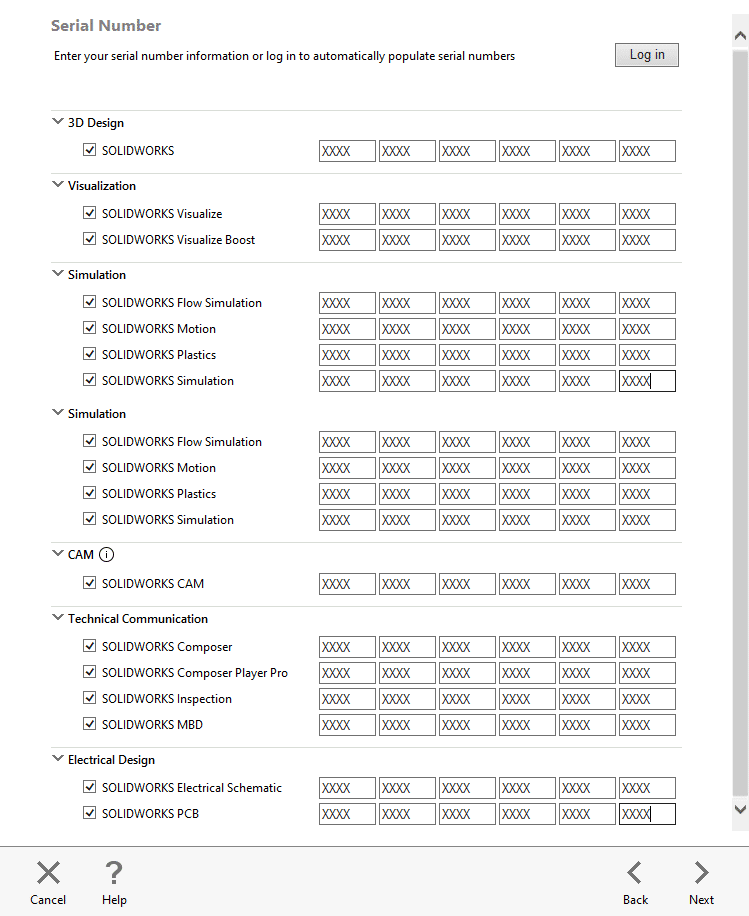Collapse the Electrical Design section
The width and height of the screenshot is (749, 916).
click(x=57, y=760)
